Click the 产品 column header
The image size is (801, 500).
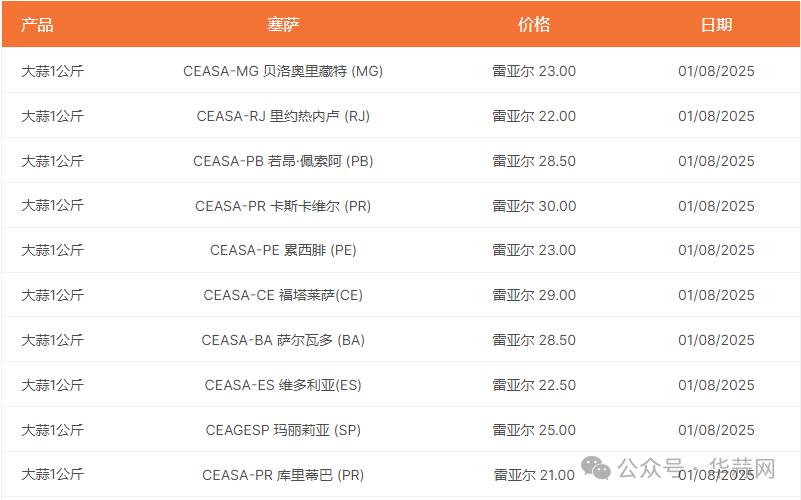coord(37,25)
